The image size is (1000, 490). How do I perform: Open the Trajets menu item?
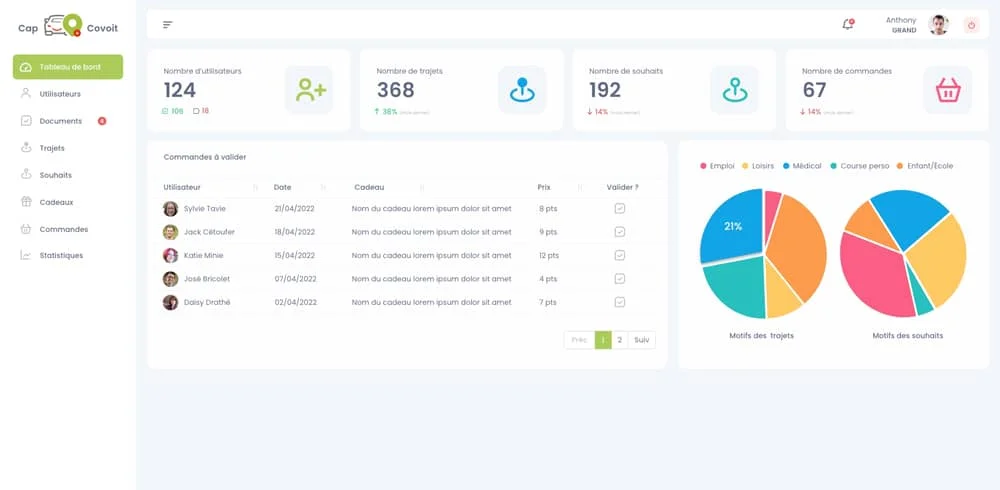(52, 148)
